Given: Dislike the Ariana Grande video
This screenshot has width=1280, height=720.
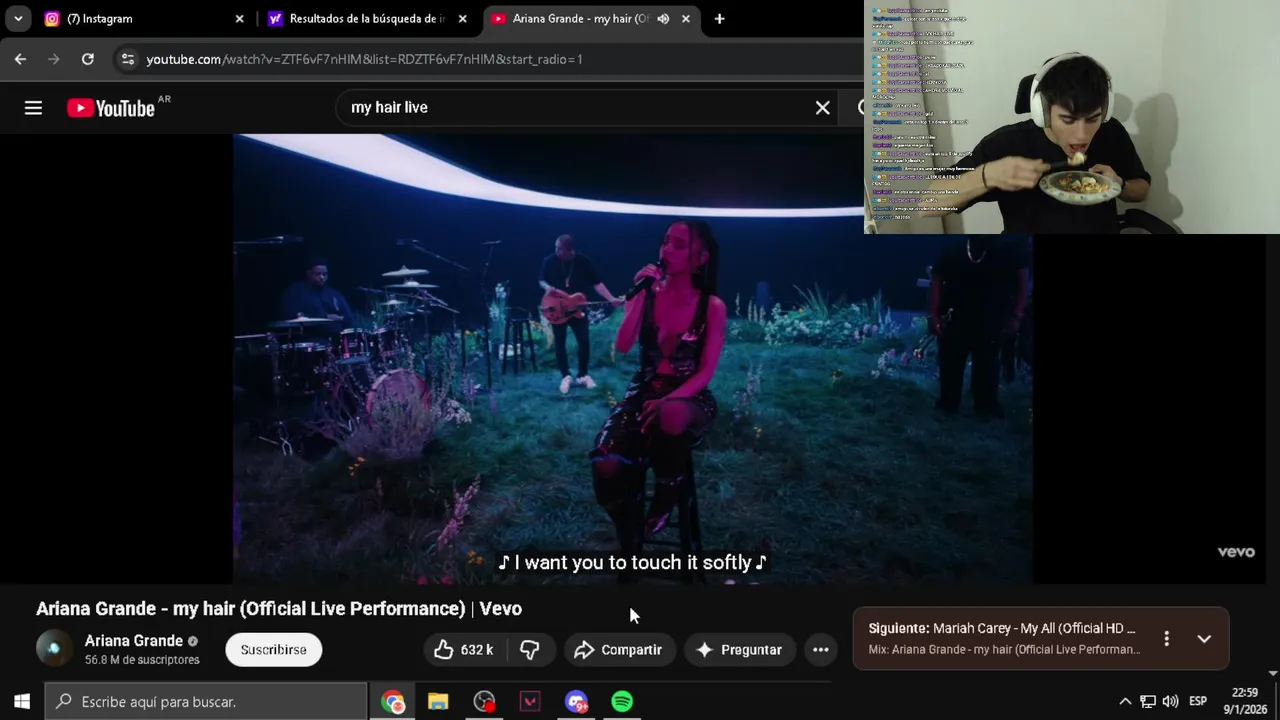Looking at the screenshot, I should 530,650.
